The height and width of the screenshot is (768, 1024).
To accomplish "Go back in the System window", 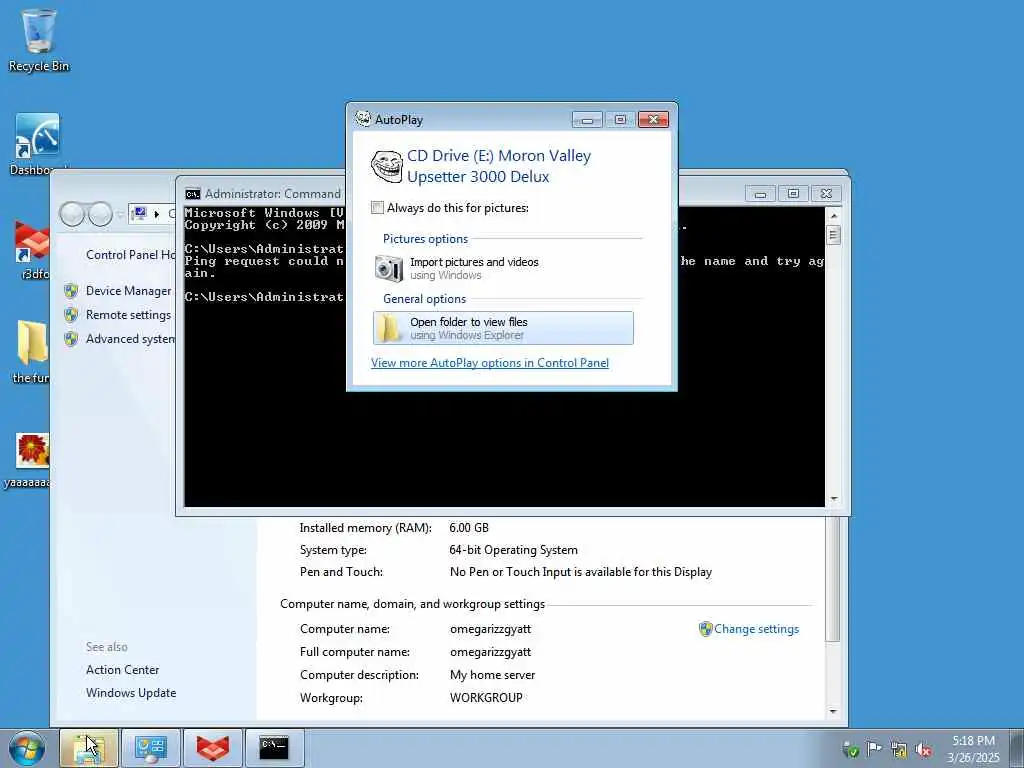I will [72, 214].
